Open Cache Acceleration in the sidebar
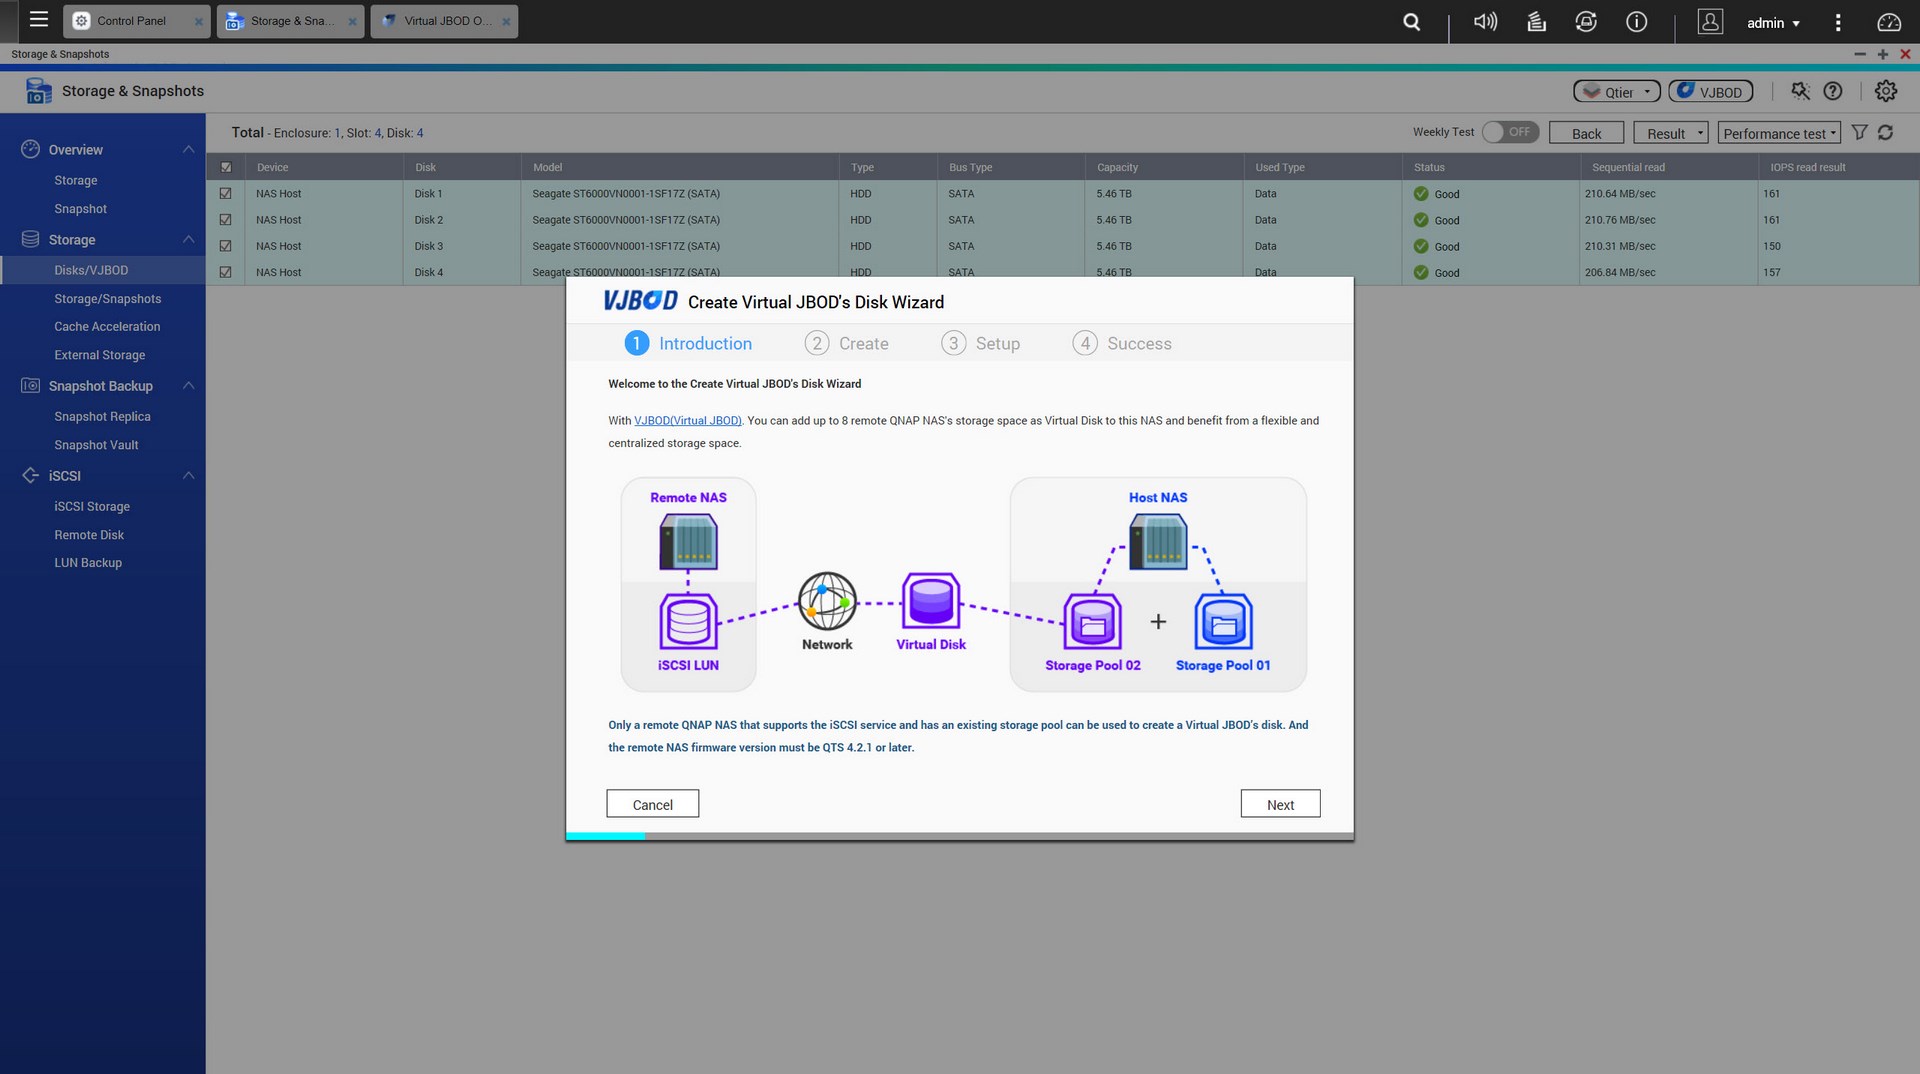Image resolution: width=1920 pixels, height=1074 pixels. pyautogui.click(x=107, y=326)
